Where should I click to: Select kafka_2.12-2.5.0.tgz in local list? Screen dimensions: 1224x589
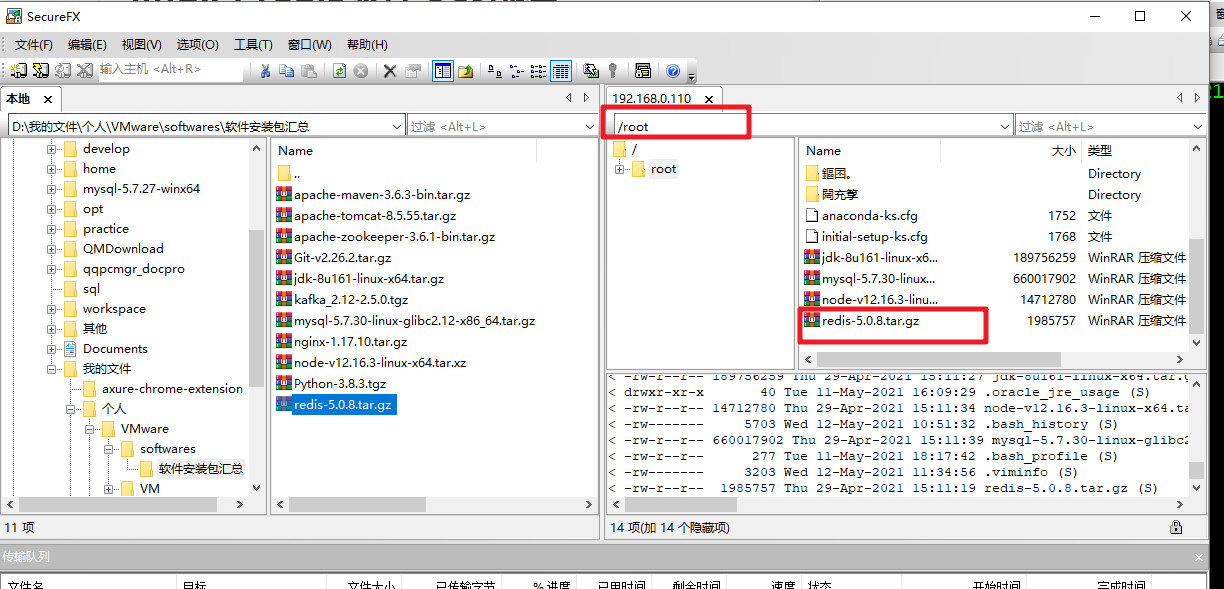click(351, 299)
